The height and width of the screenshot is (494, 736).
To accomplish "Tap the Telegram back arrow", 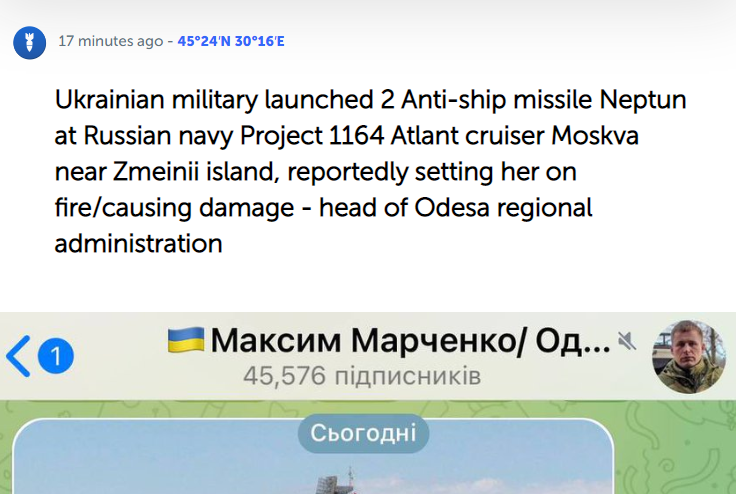I will pos(18,355).
